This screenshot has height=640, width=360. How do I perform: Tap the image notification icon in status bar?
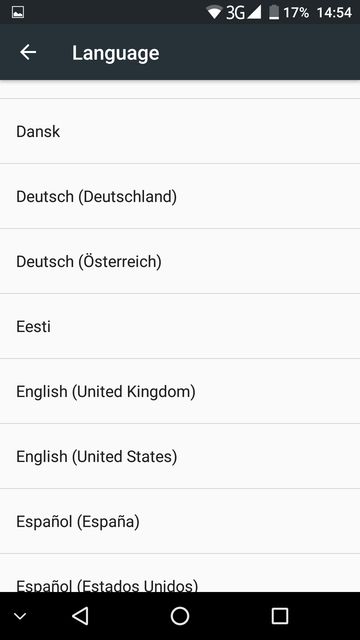[x=18, y=12]
